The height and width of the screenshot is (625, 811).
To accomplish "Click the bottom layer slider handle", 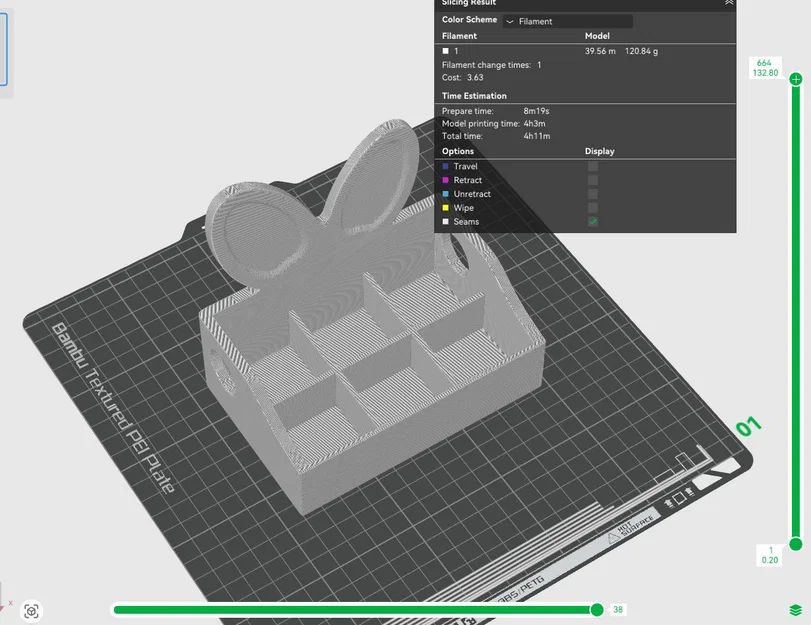I will 796,544.
